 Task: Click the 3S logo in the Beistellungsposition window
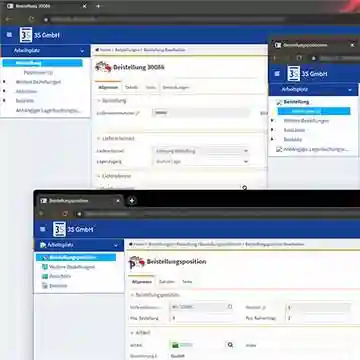pos(59,229)
